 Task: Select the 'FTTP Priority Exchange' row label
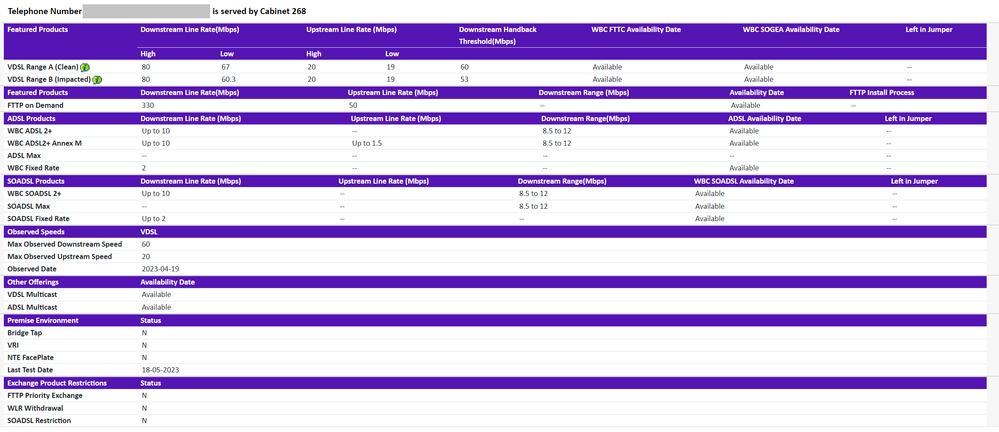(x=44, y=396)
